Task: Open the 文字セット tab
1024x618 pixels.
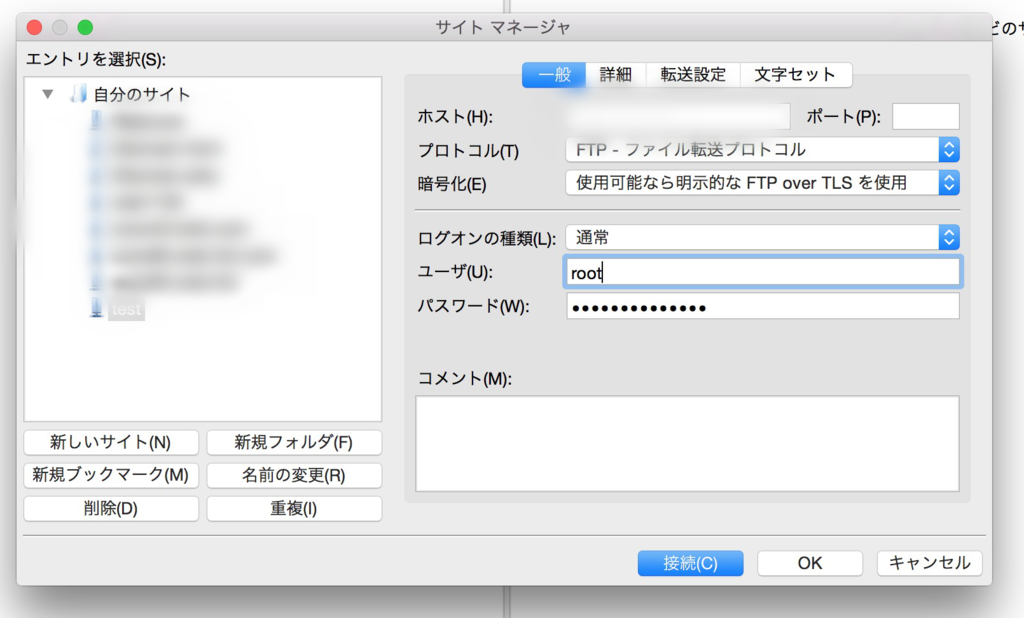Action: point(795,75)
